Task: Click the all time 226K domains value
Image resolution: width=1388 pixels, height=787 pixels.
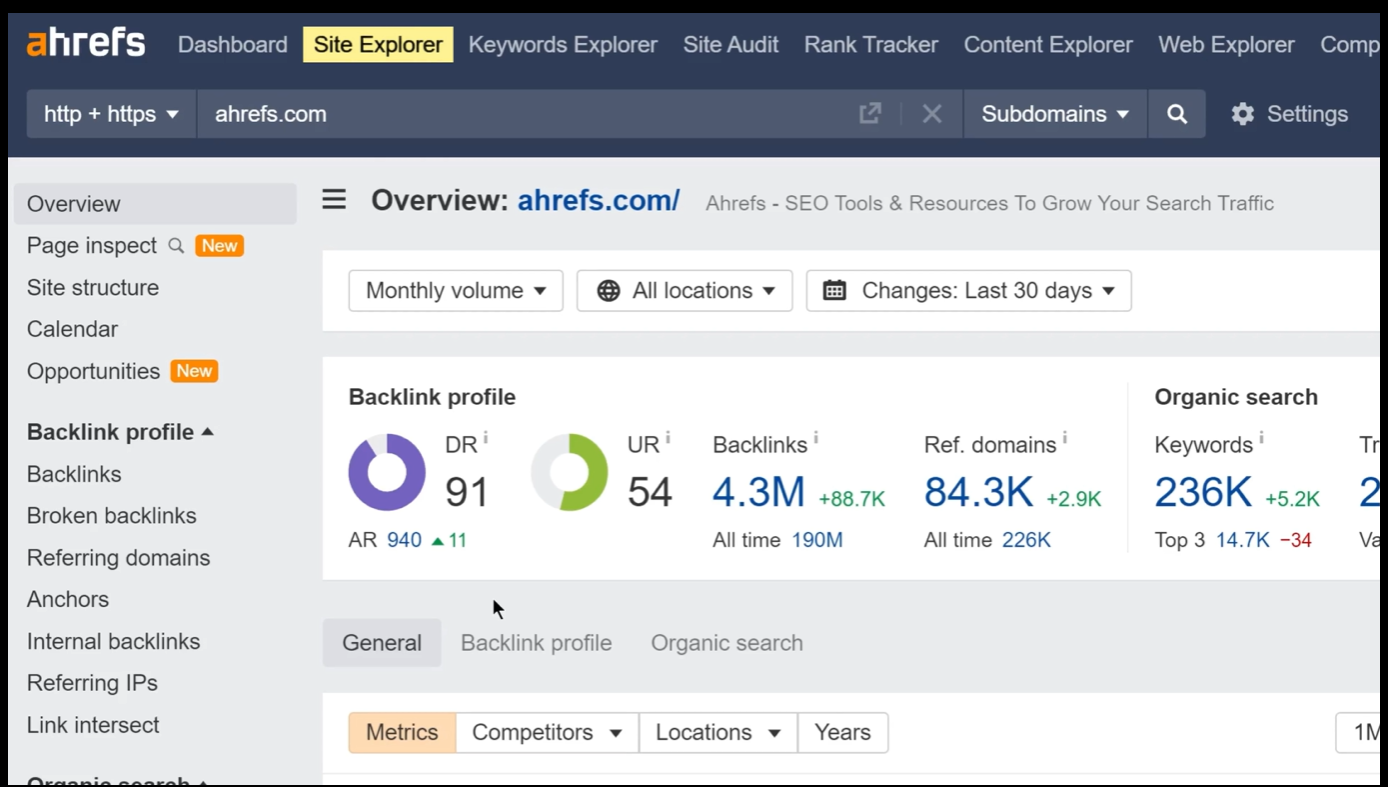Action: tap(1026, 541)
